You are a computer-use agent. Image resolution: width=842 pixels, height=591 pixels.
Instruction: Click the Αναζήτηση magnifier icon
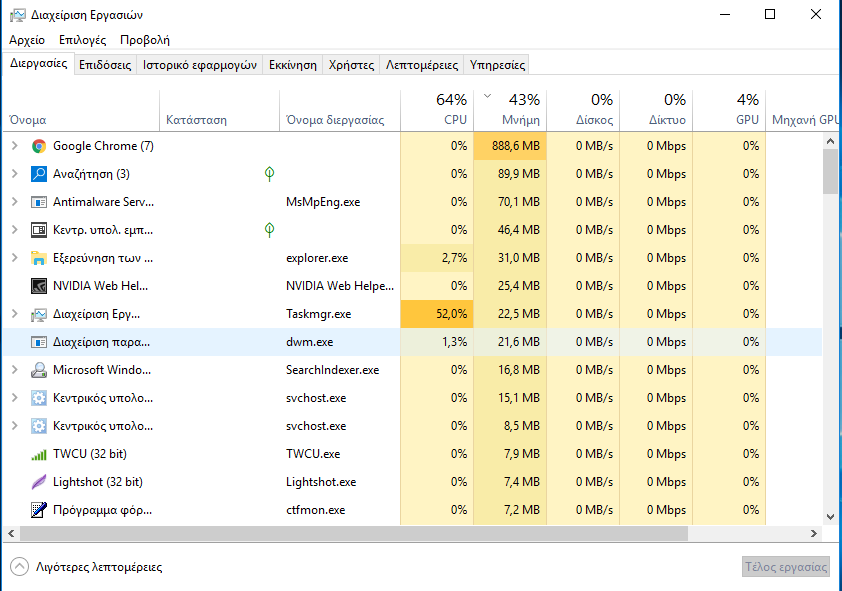[x=39, y=174]
